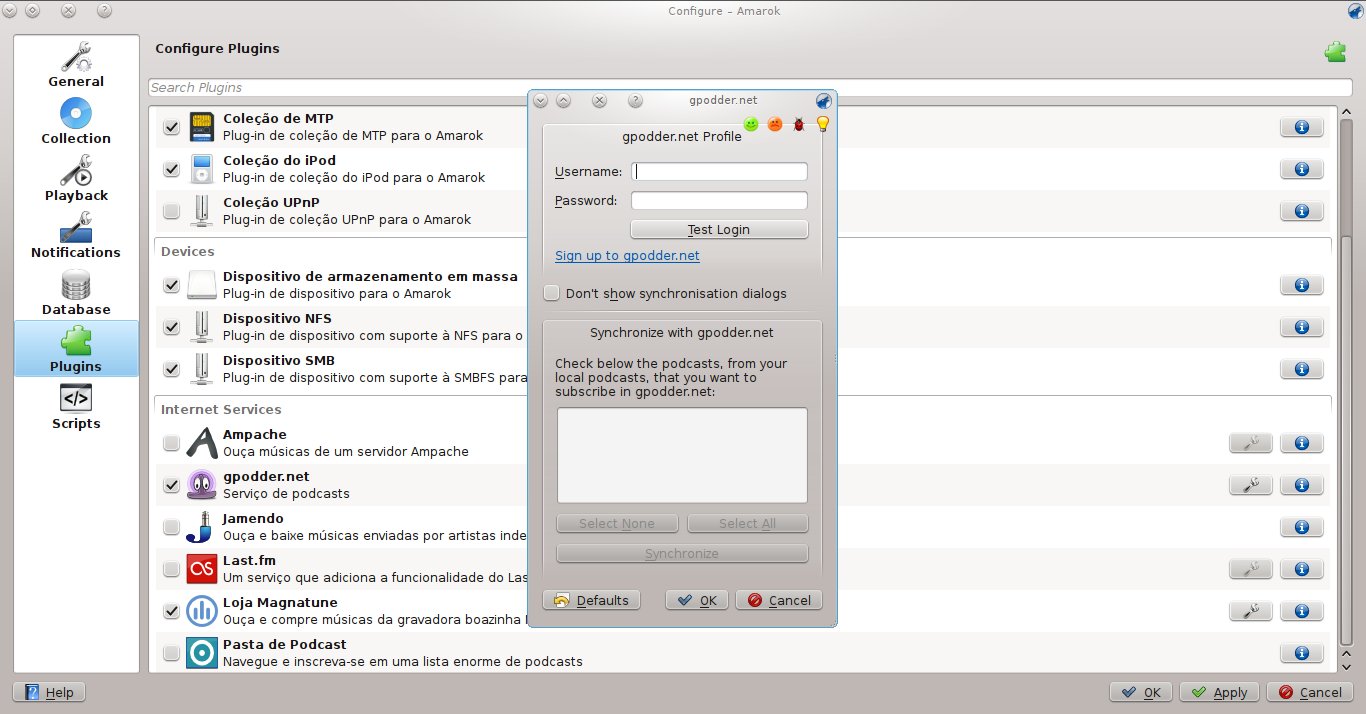Open Loja Magnatune configuration wrench button
The height and width of the screenshot is (714, 1366).
[1250, 611]
